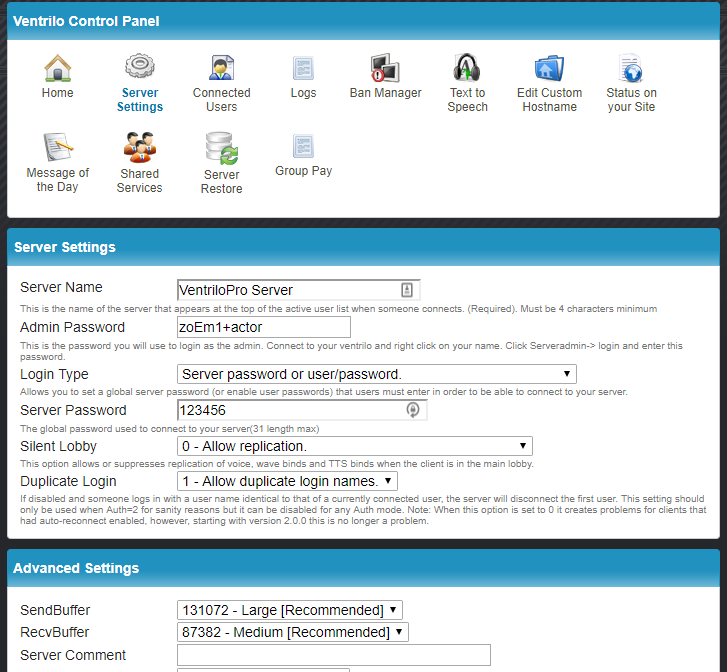The width and height of the screenshot is (727, 672).
Task: Open the Connected Users icon
Action: pos(222,68)
